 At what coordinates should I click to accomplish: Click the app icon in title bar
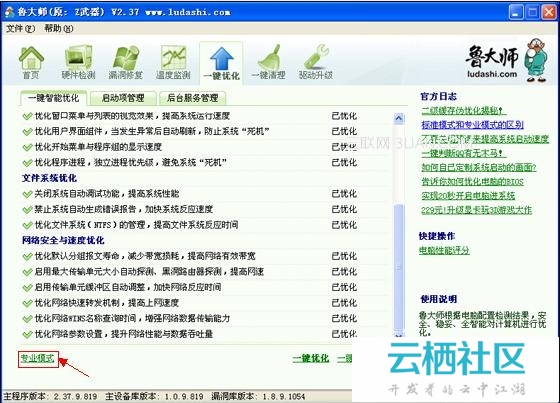tap(10, 12)
